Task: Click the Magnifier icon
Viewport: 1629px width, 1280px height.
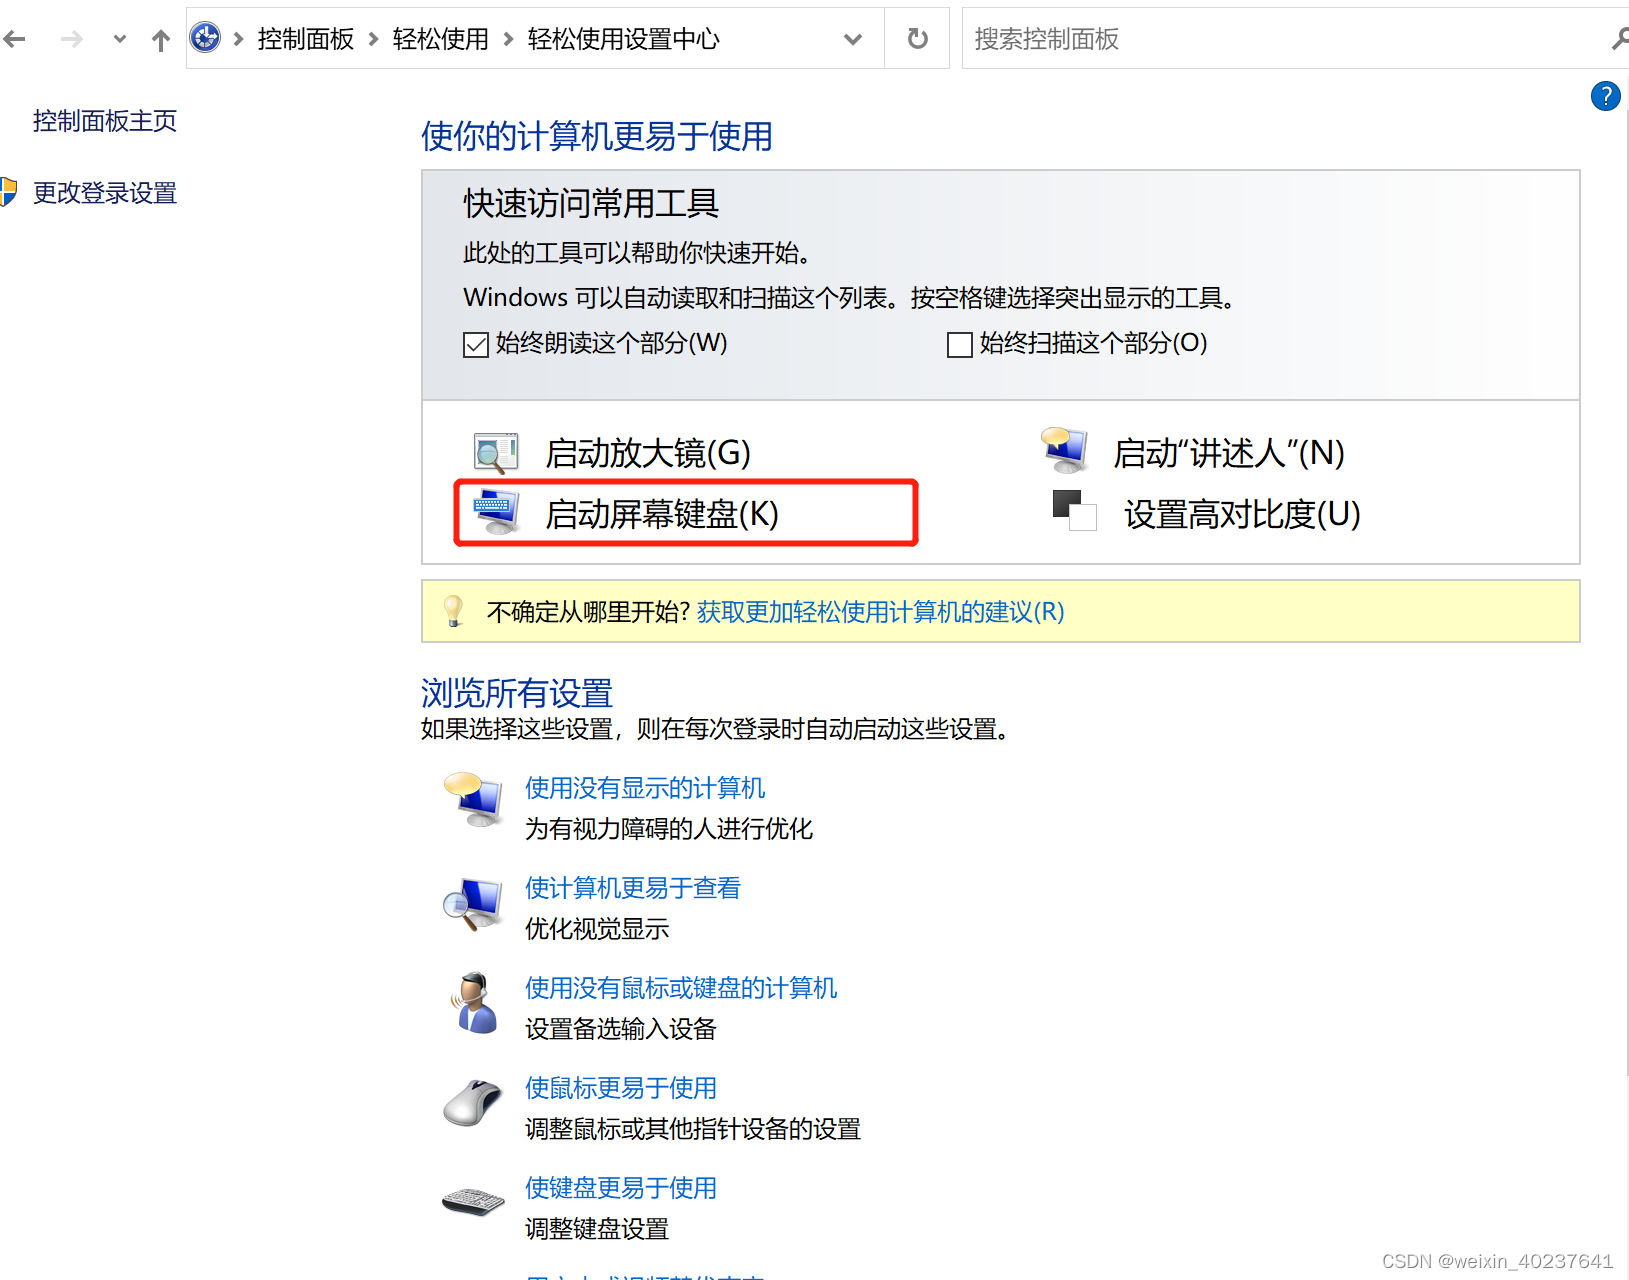Action: (x=496, y=453)
